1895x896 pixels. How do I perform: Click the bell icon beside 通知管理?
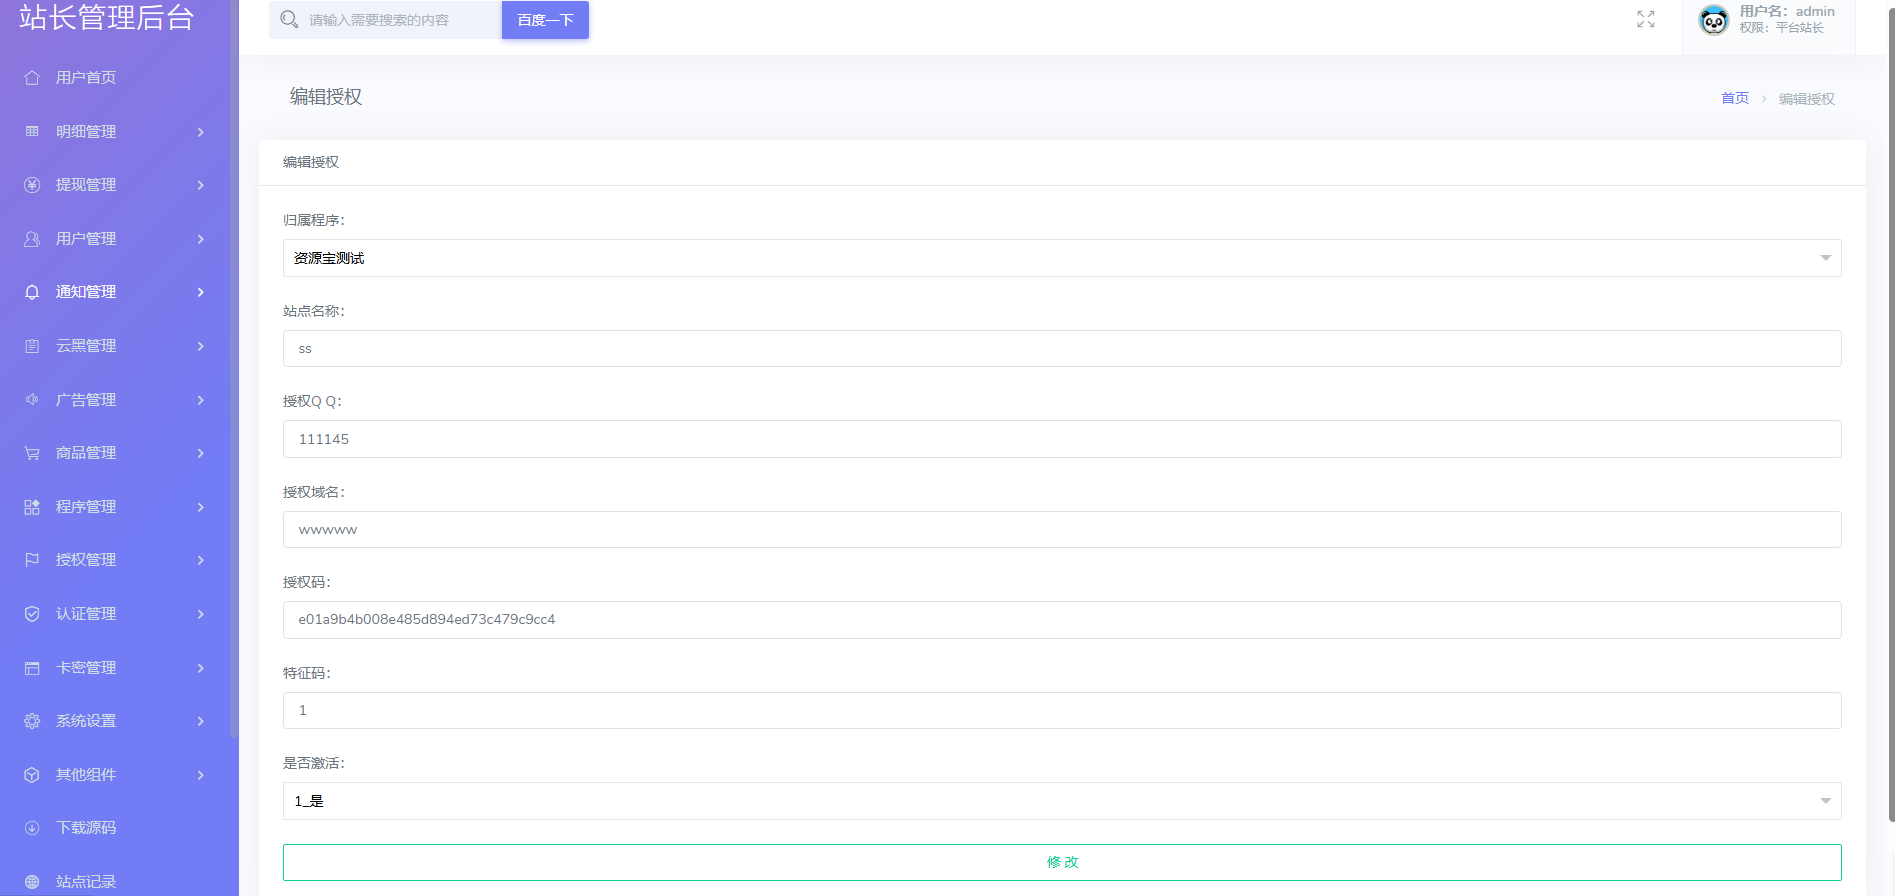coord(32,292)
